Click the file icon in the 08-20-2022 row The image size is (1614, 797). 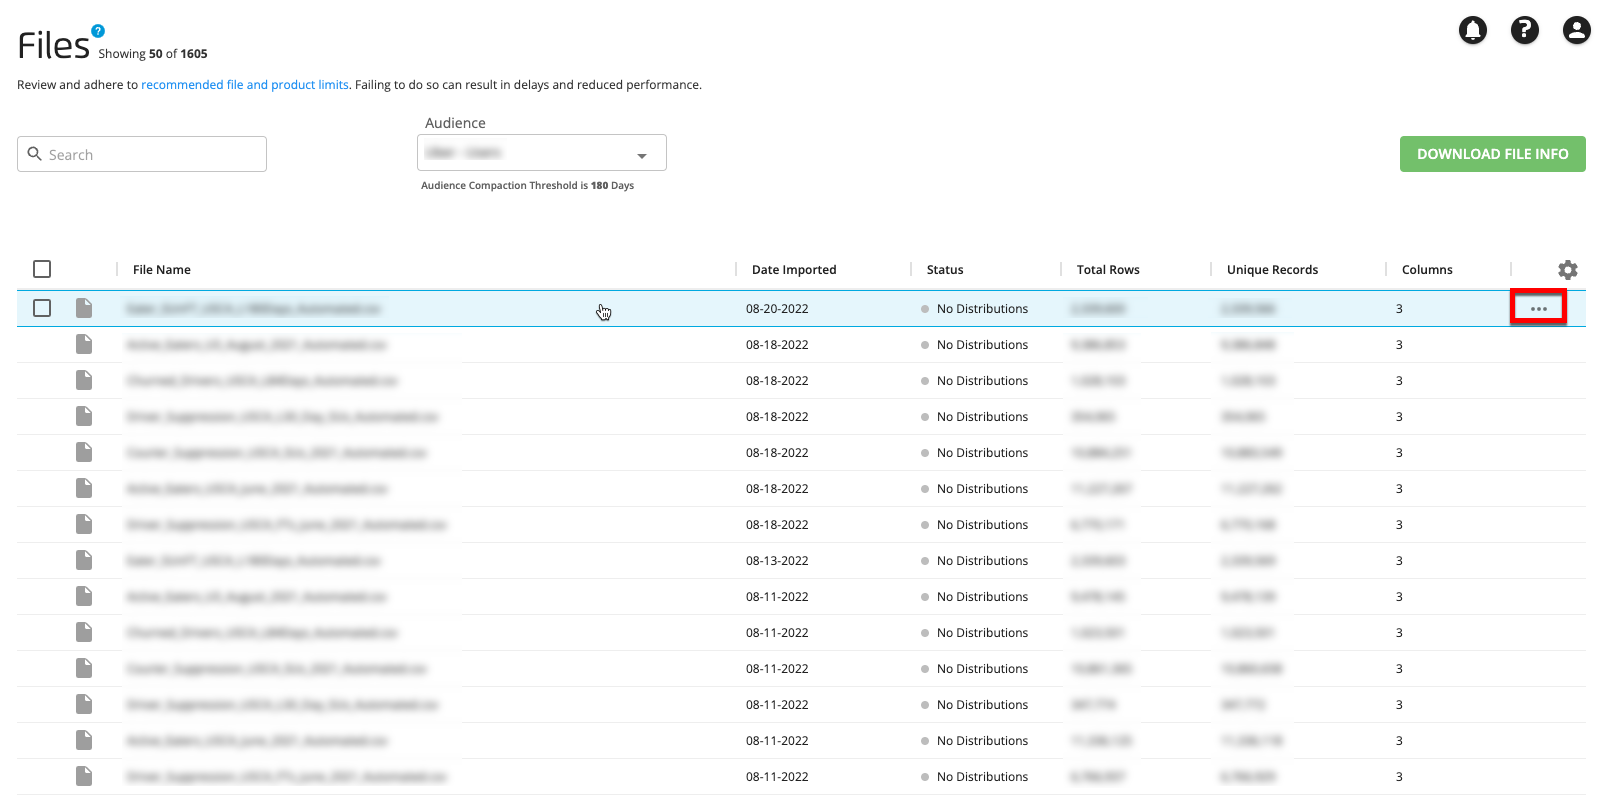[84, 309]
